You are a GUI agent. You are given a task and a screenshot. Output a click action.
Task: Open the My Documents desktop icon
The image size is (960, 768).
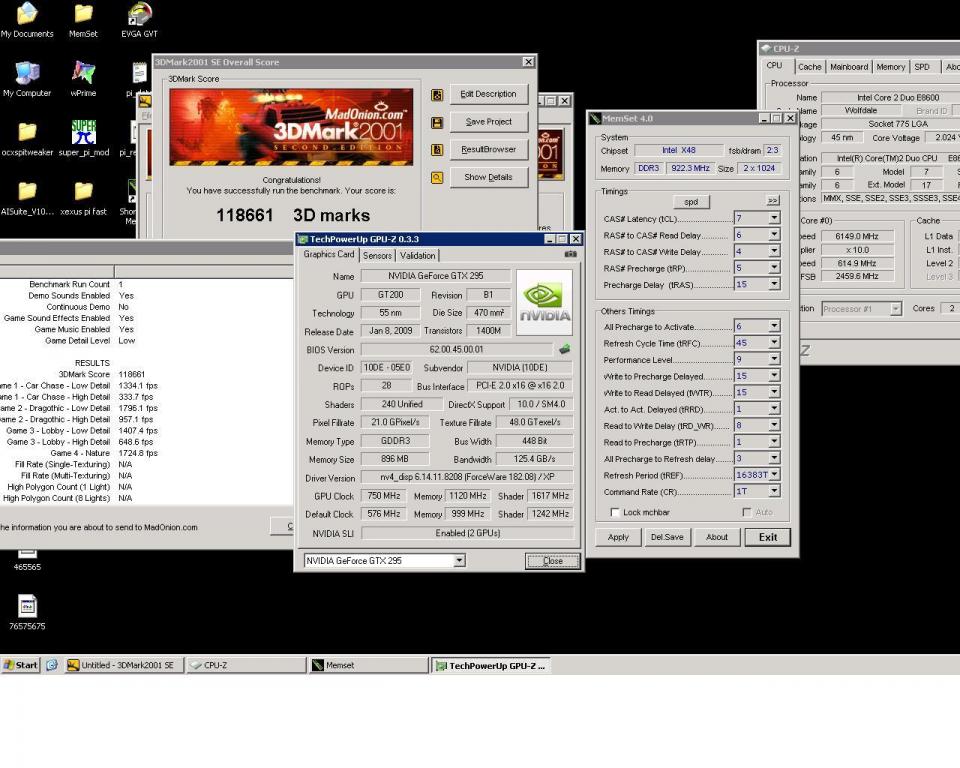27,20
